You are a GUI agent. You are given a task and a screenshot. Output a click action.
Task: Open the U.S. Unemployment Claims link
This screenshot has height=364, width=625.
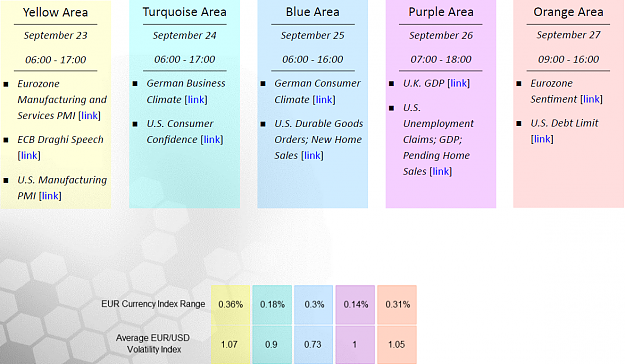tap(441, 171)
